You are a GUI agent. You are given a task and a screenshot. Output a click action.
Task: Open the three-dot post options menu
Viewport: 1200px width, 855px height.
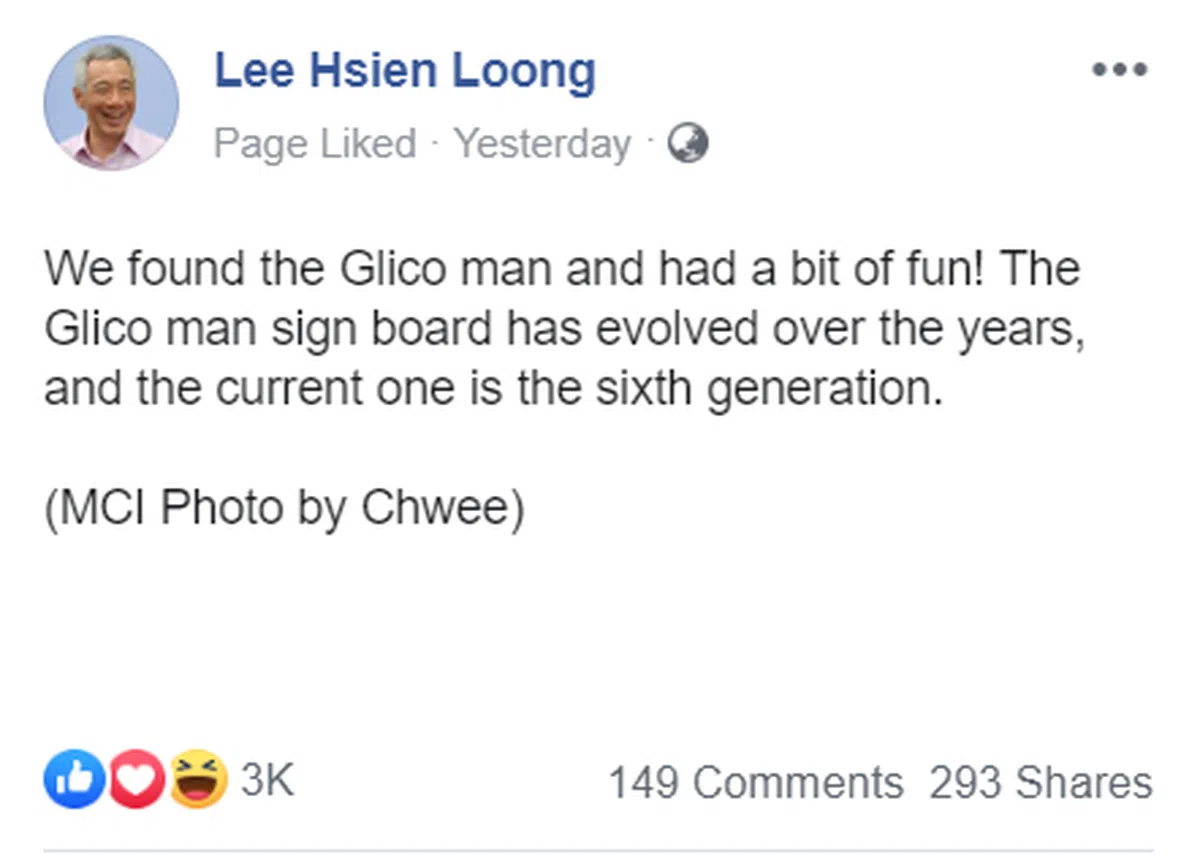tap(1119, 70)
